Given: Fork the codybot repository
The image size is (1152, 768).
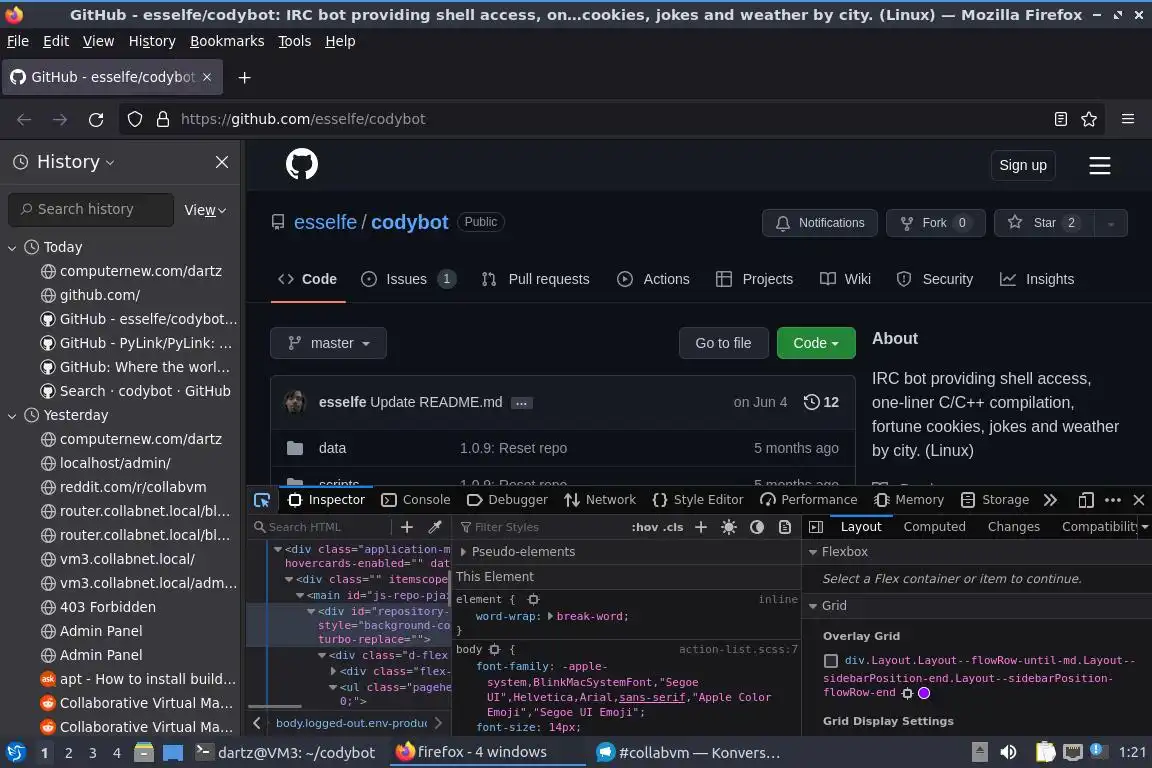Looking at the screenshot, I should pyautogui.click(x=935, y=223).
